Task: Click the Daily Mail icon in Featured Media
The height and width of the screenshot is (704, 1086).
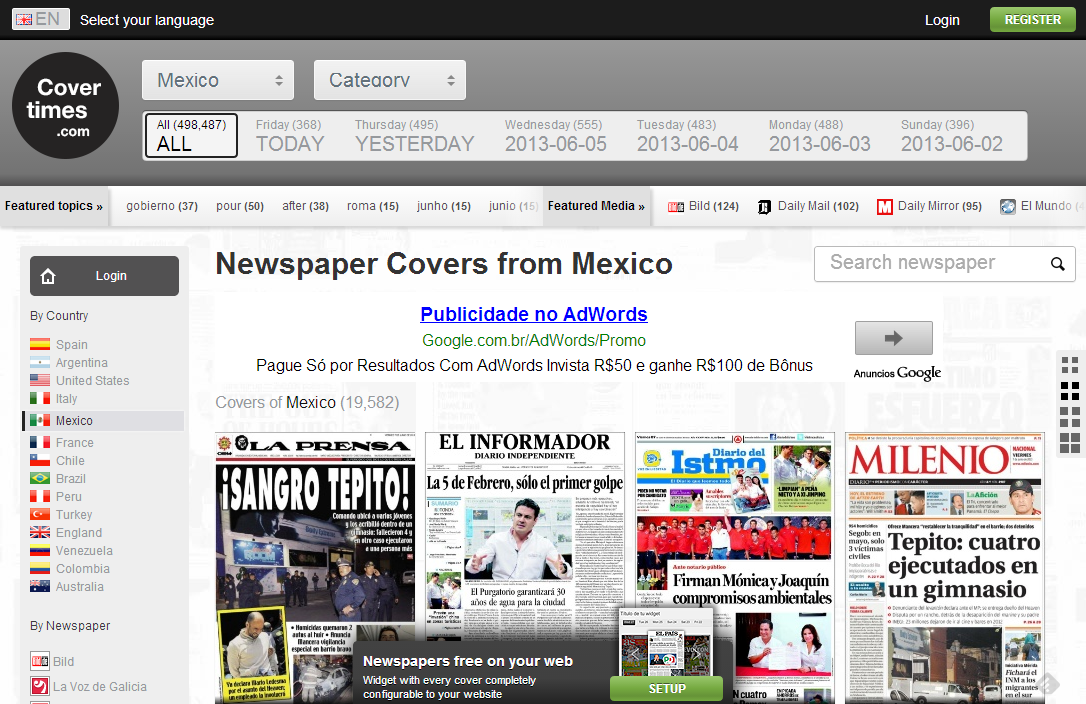Action: click(765, 206)
